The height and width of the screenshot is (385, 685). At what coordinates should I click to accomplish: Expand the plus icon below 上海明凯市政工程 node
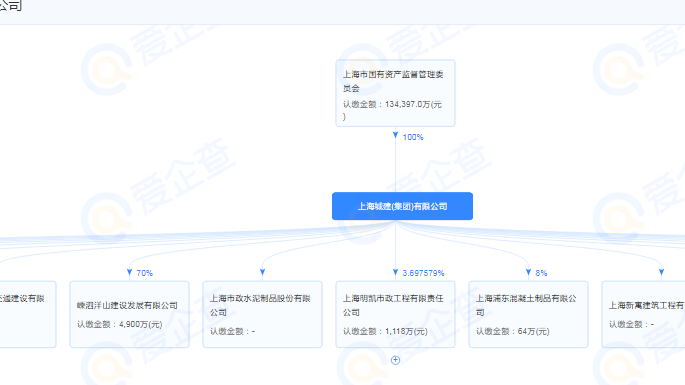coord(395,360)
